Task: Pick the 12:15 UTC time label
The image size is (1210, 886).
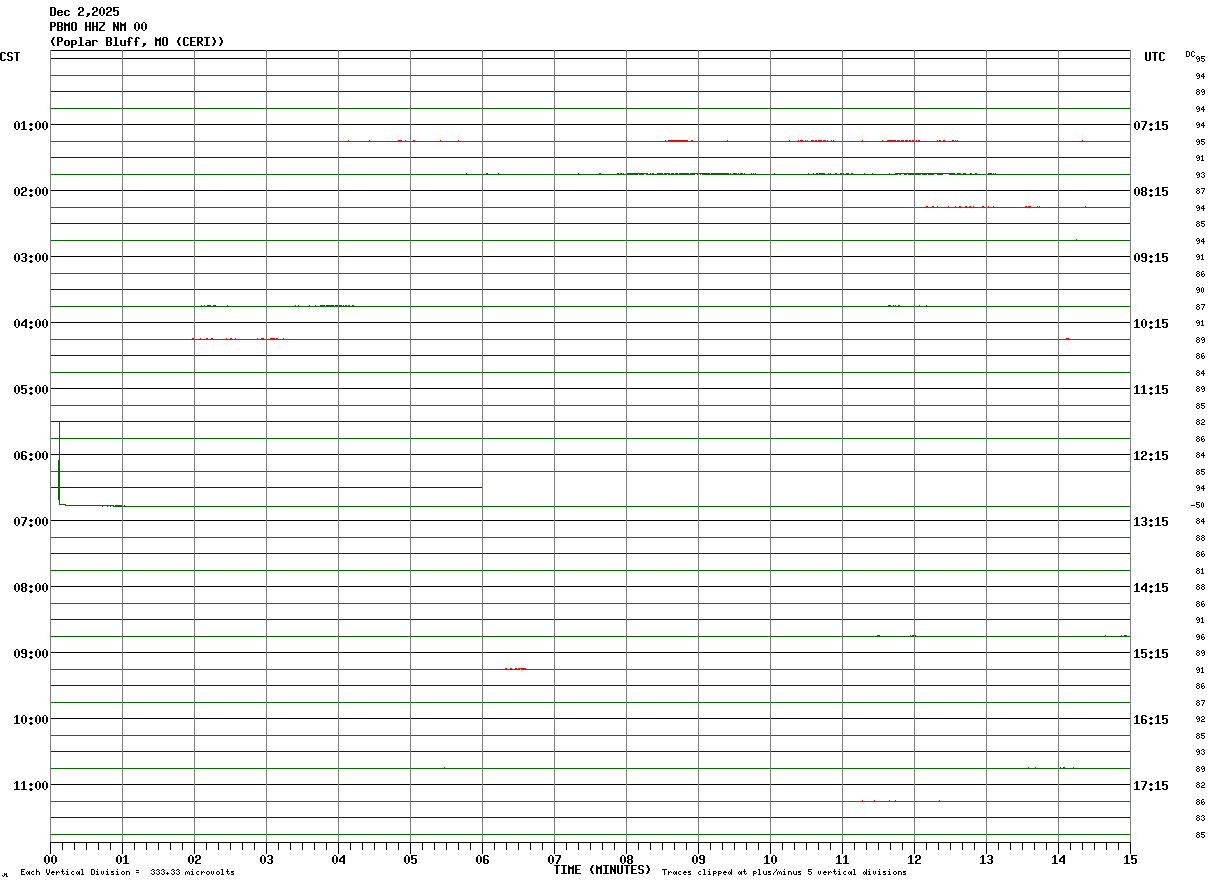Action: click(x=1150, y=455)
